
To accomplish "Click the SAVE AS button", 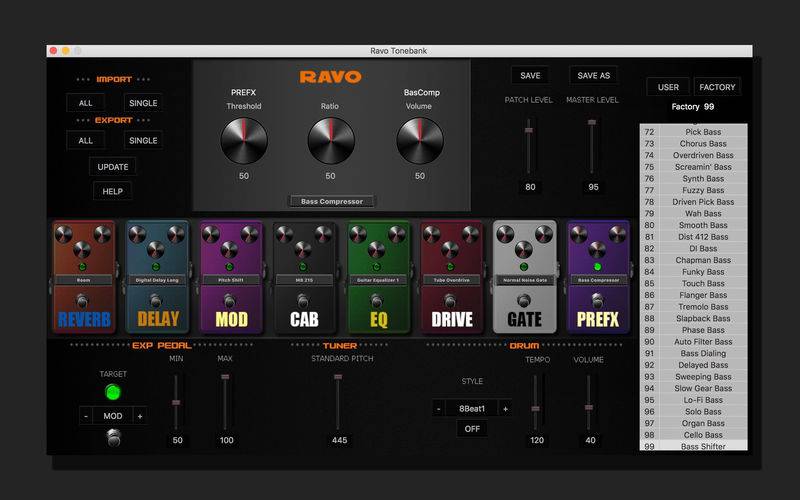I will coord(593,76).
